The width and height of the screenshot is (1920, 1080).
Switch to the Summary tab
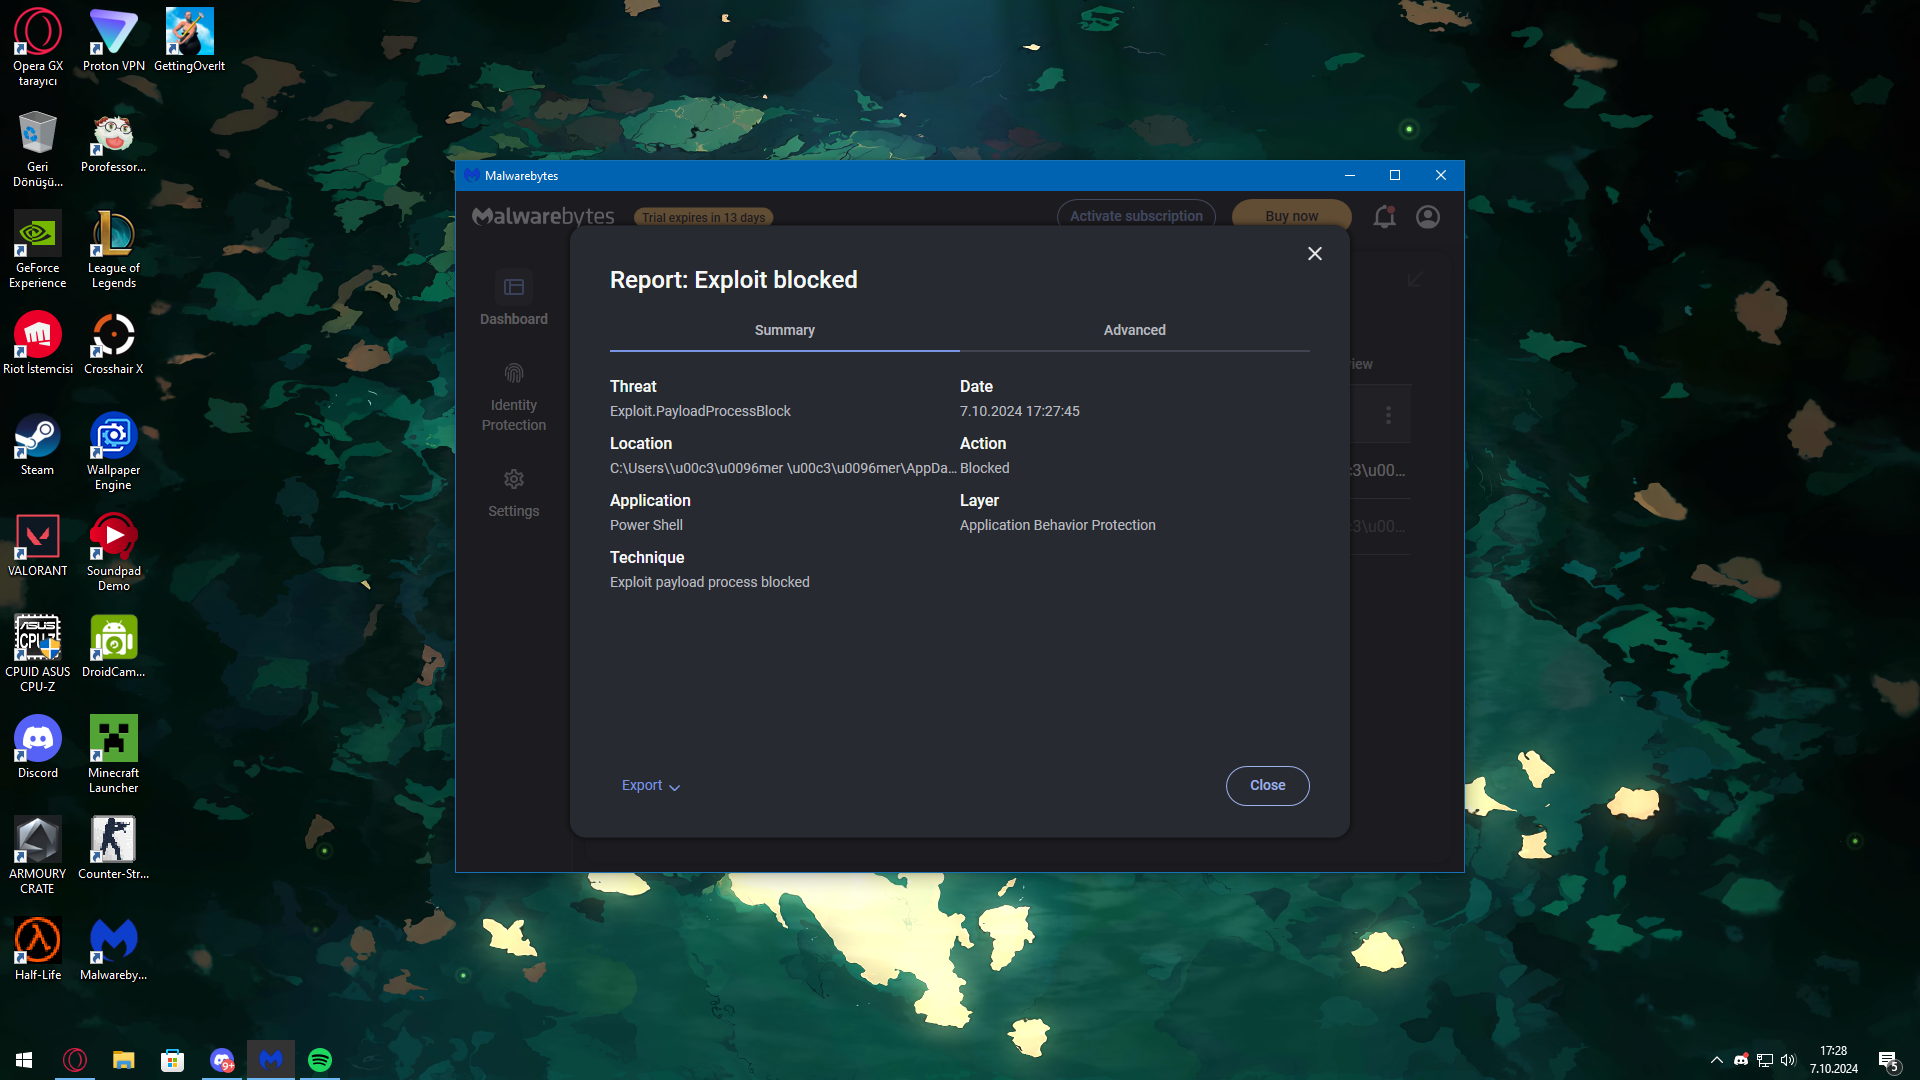[784, 330]
